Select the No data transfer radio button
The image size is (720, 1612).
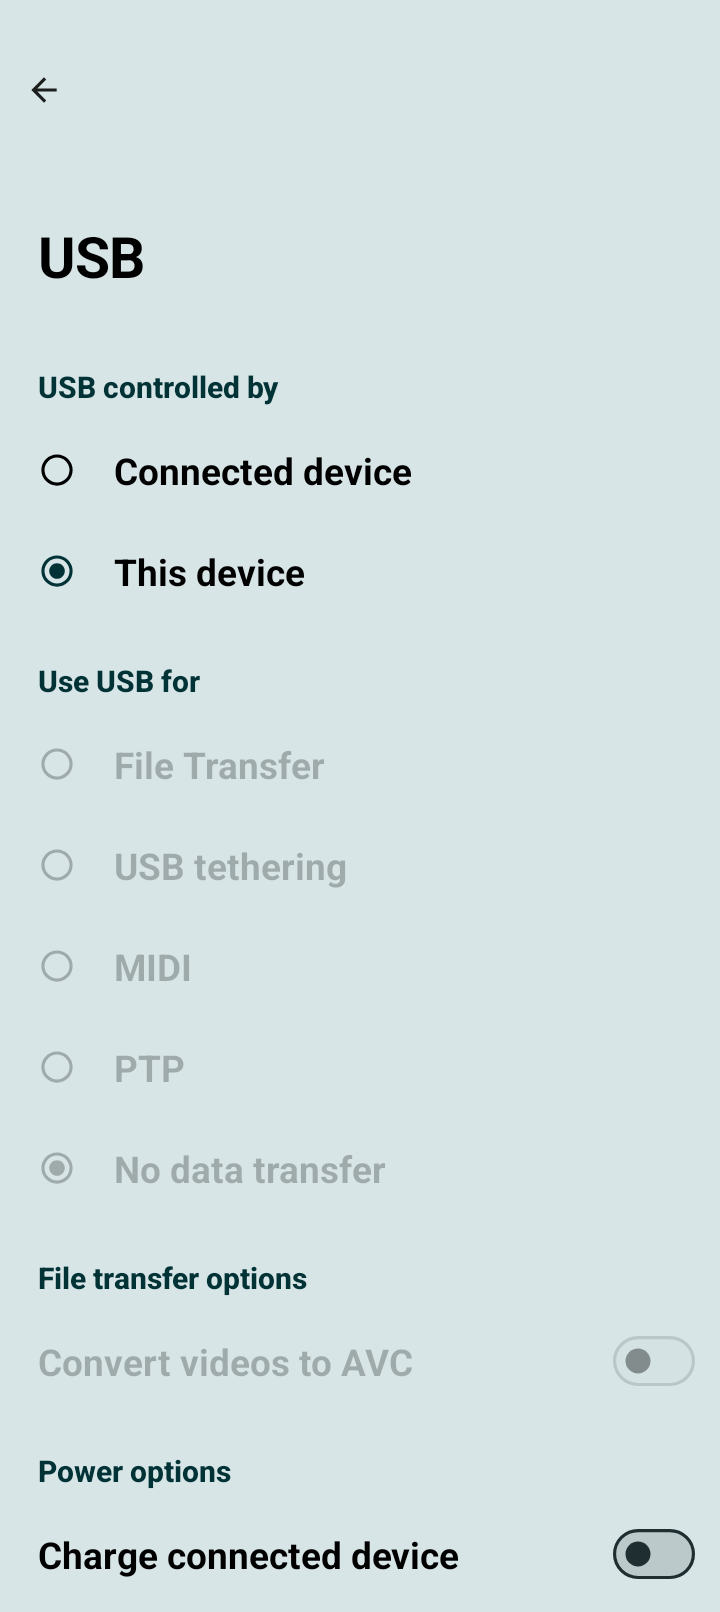click(x=57, y=1168)
